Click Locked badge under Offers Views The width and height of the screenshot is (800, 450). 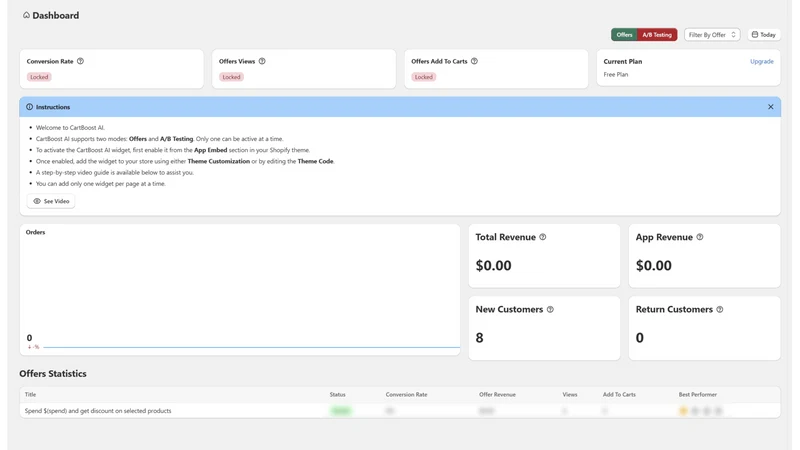coord(231,77)
